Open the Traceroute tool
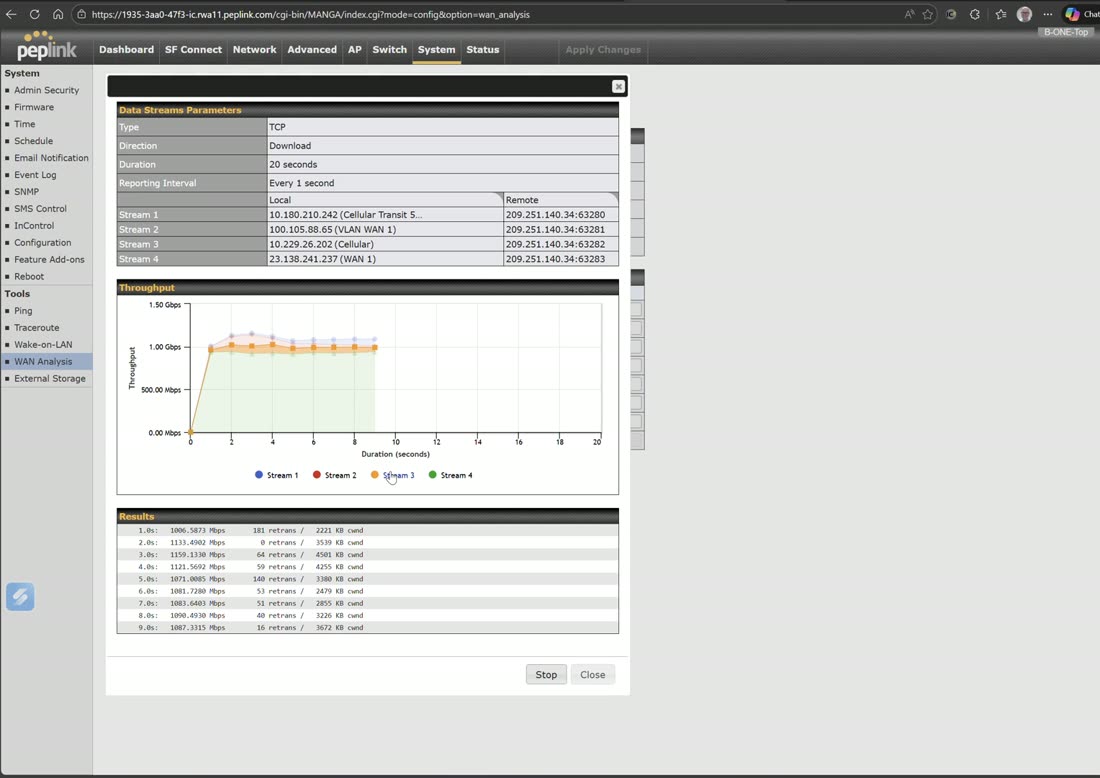Image resolution: width=1100 pixels, height=778 pixels. tap(36, 328)
